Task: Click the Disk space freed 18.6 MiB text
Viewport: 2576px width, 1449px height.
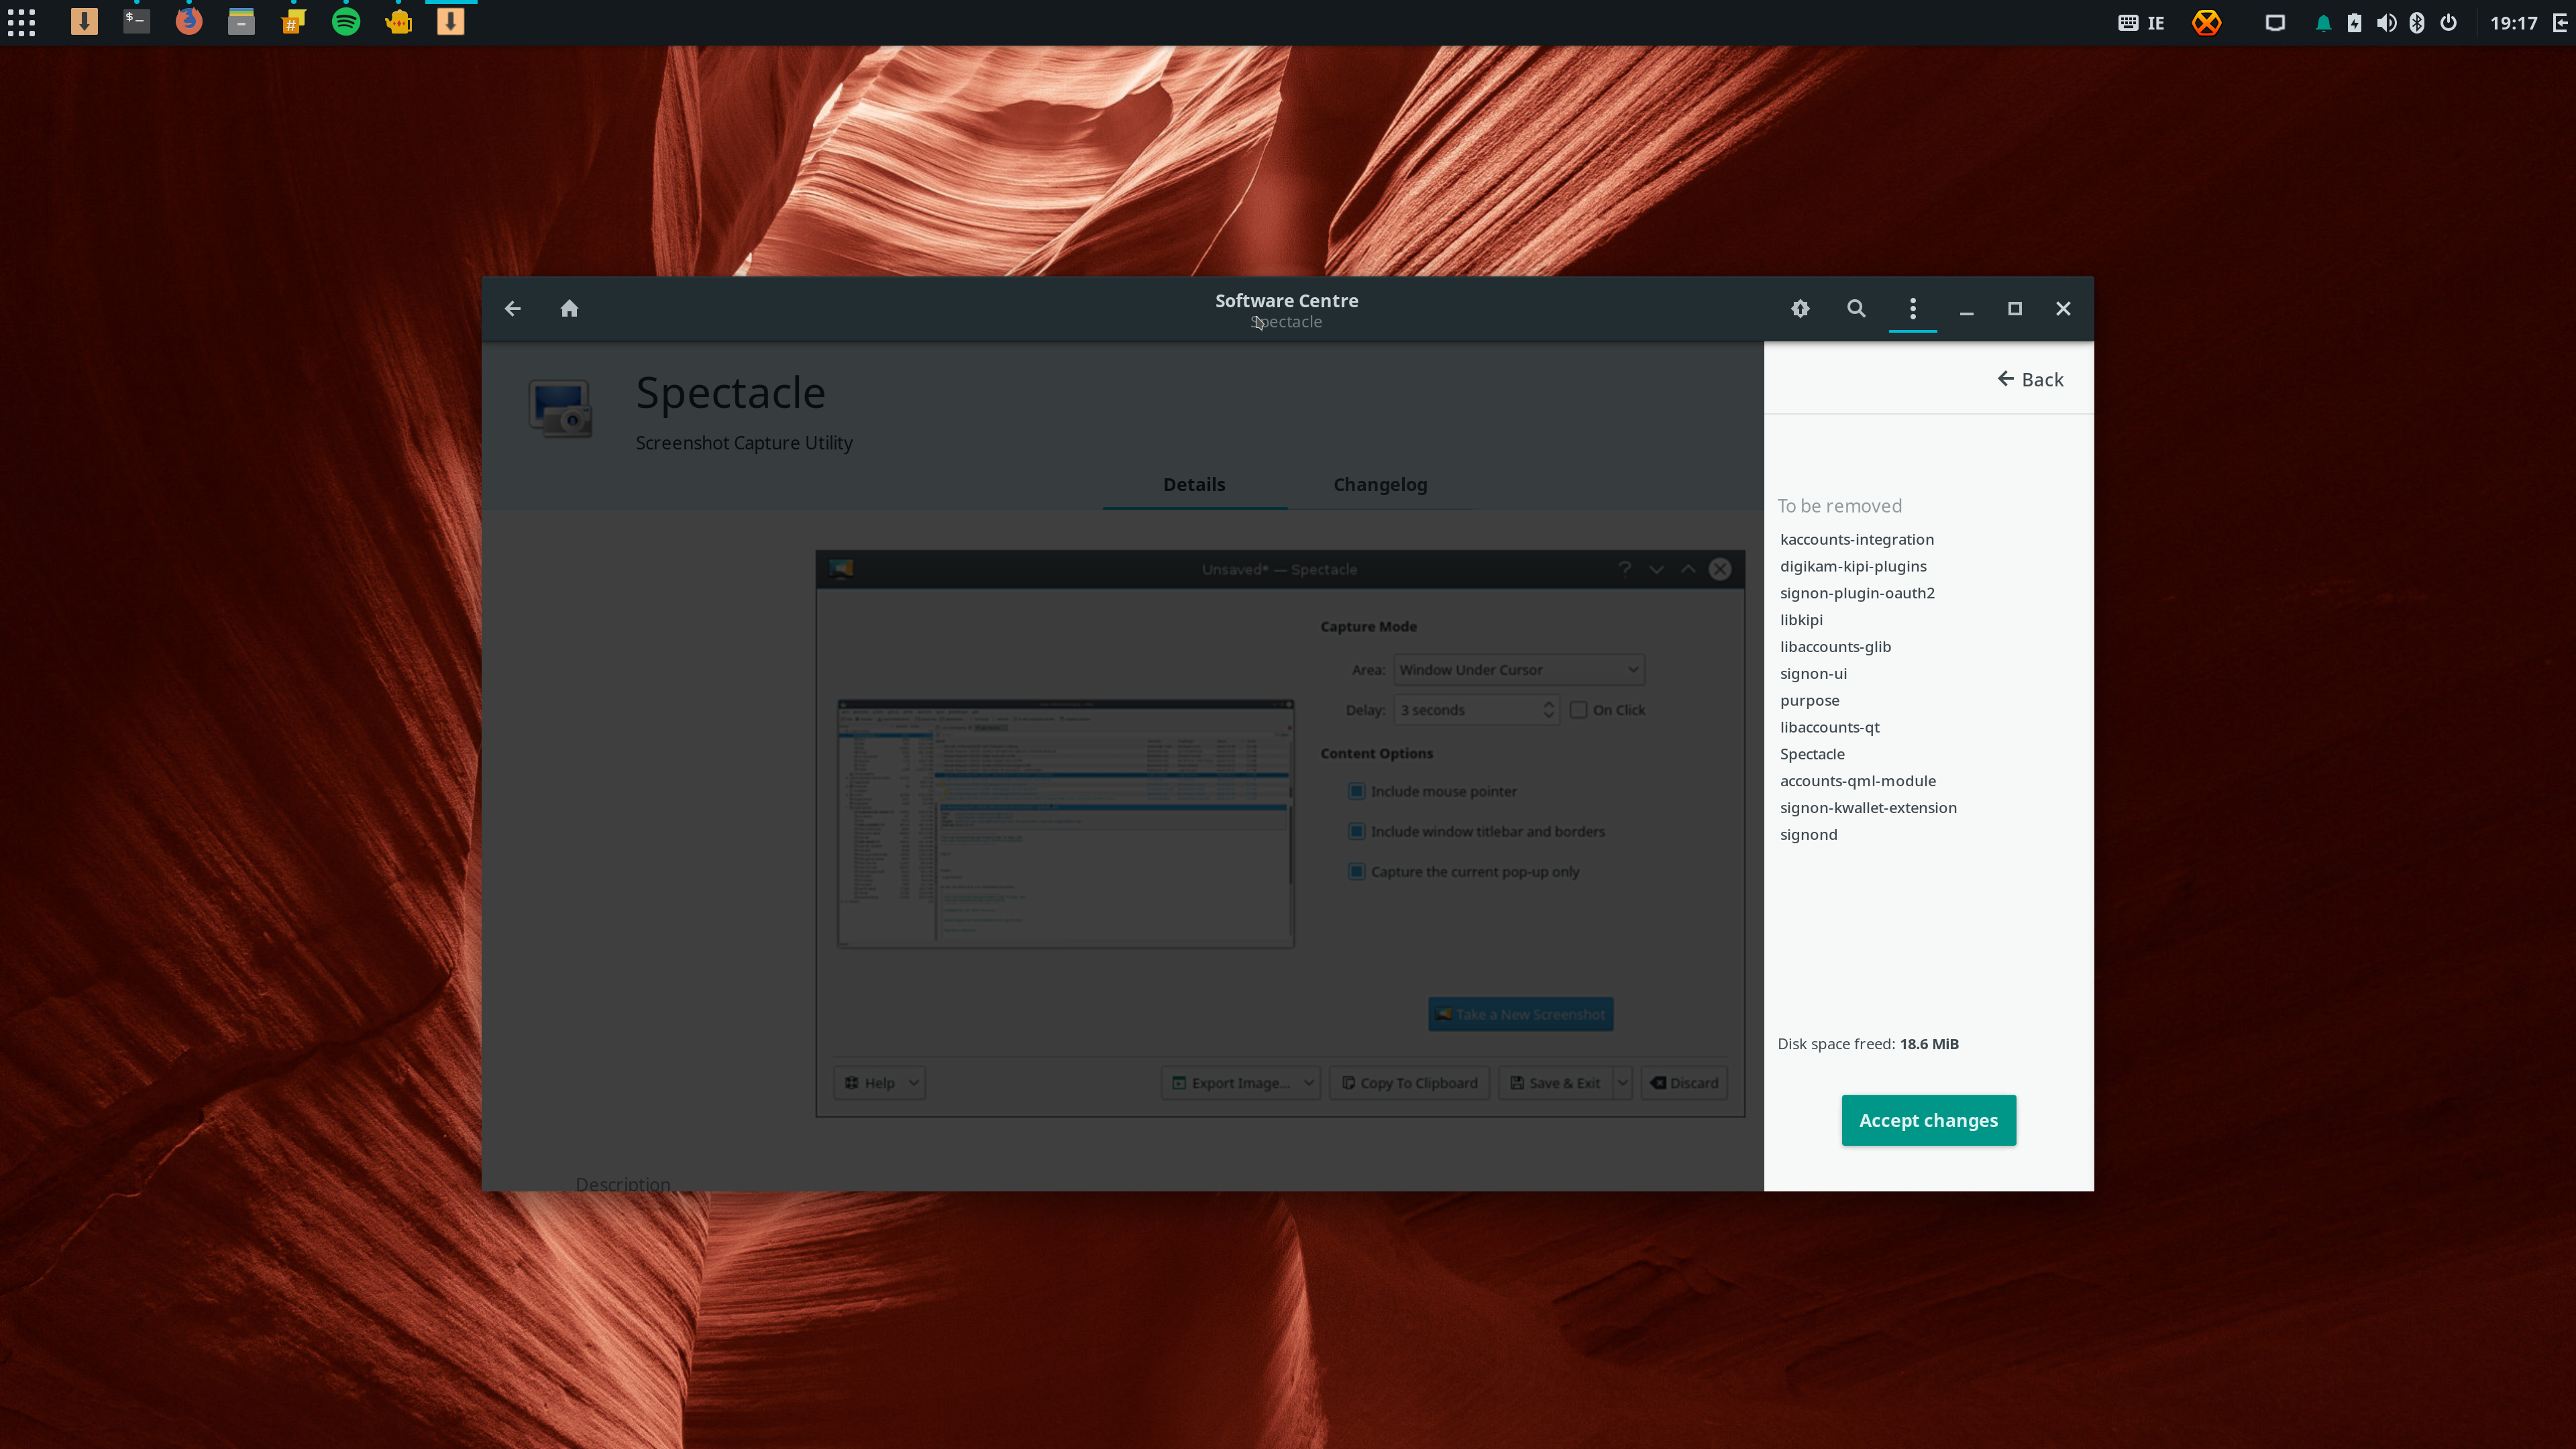Action: click(1867, 1044)
